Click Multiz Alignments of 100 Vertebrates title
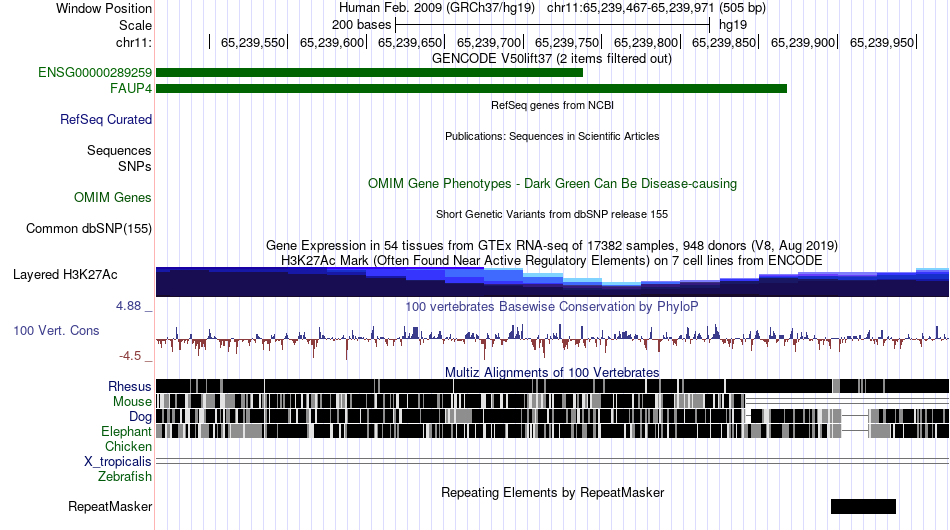The width and height of the screenshot is (950, 530). (x=552, y=373)
